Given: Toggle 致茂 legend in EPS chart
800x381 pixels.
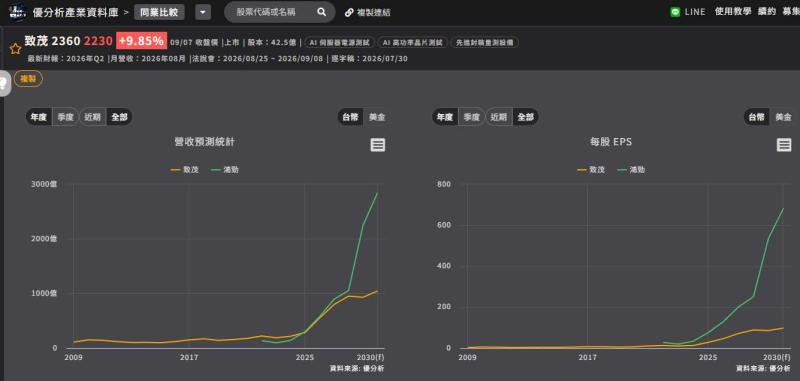Looking at the screenshot, I should [x=591, y=170].
